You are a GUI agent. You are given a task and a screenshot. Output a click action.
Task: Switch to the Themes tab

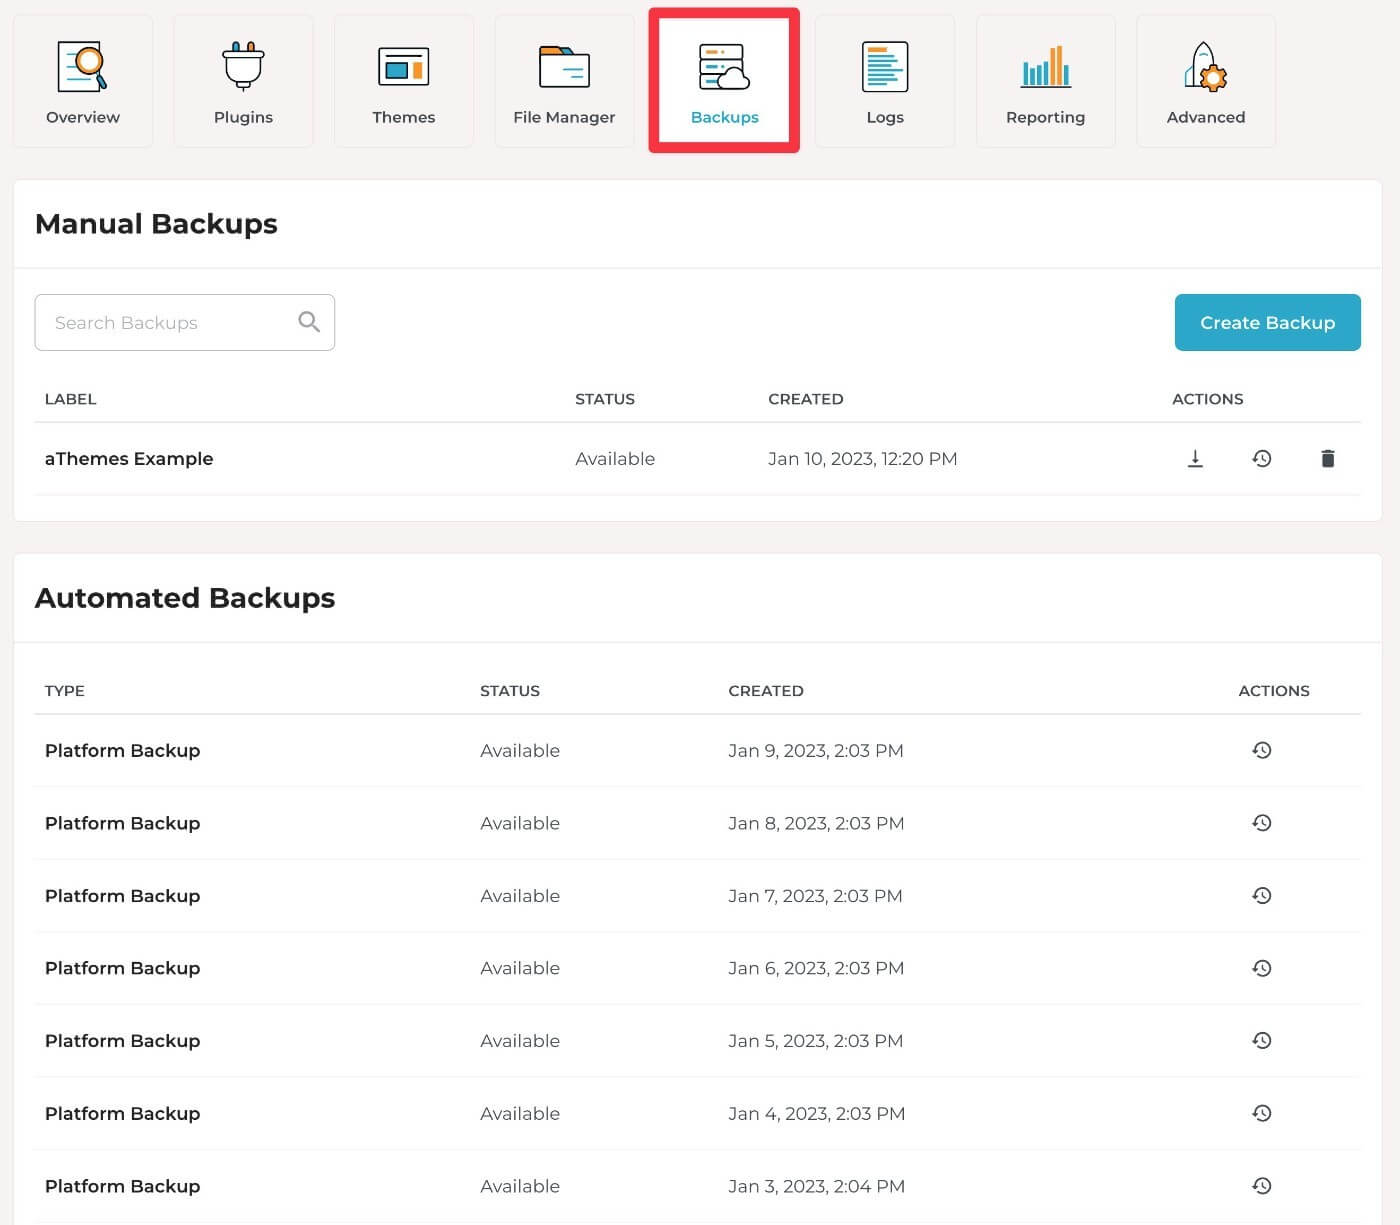coord(404,81)
